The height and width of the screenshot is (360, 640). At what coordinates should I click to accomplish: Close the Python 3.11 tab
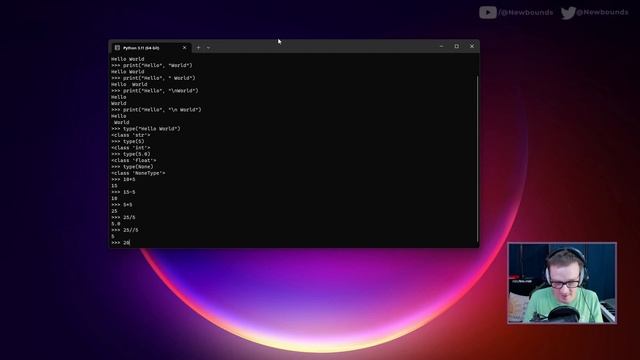pos(184,48)
